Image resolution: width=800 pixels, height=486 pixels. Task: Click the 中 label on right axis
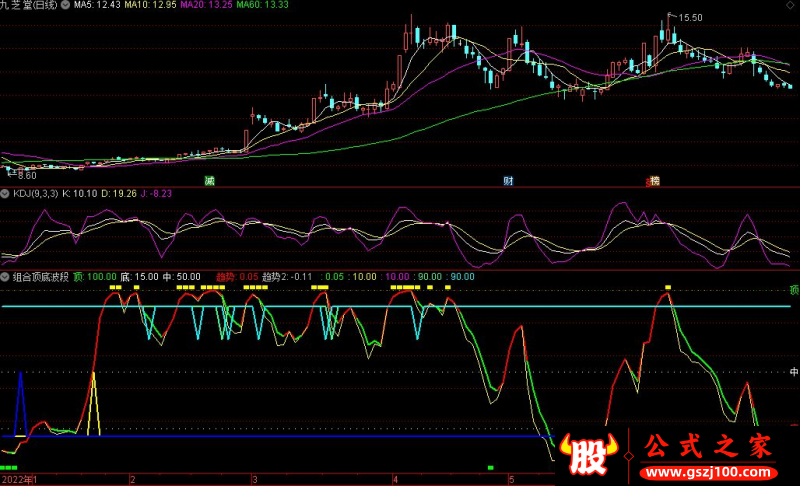[x=794, y=369]
